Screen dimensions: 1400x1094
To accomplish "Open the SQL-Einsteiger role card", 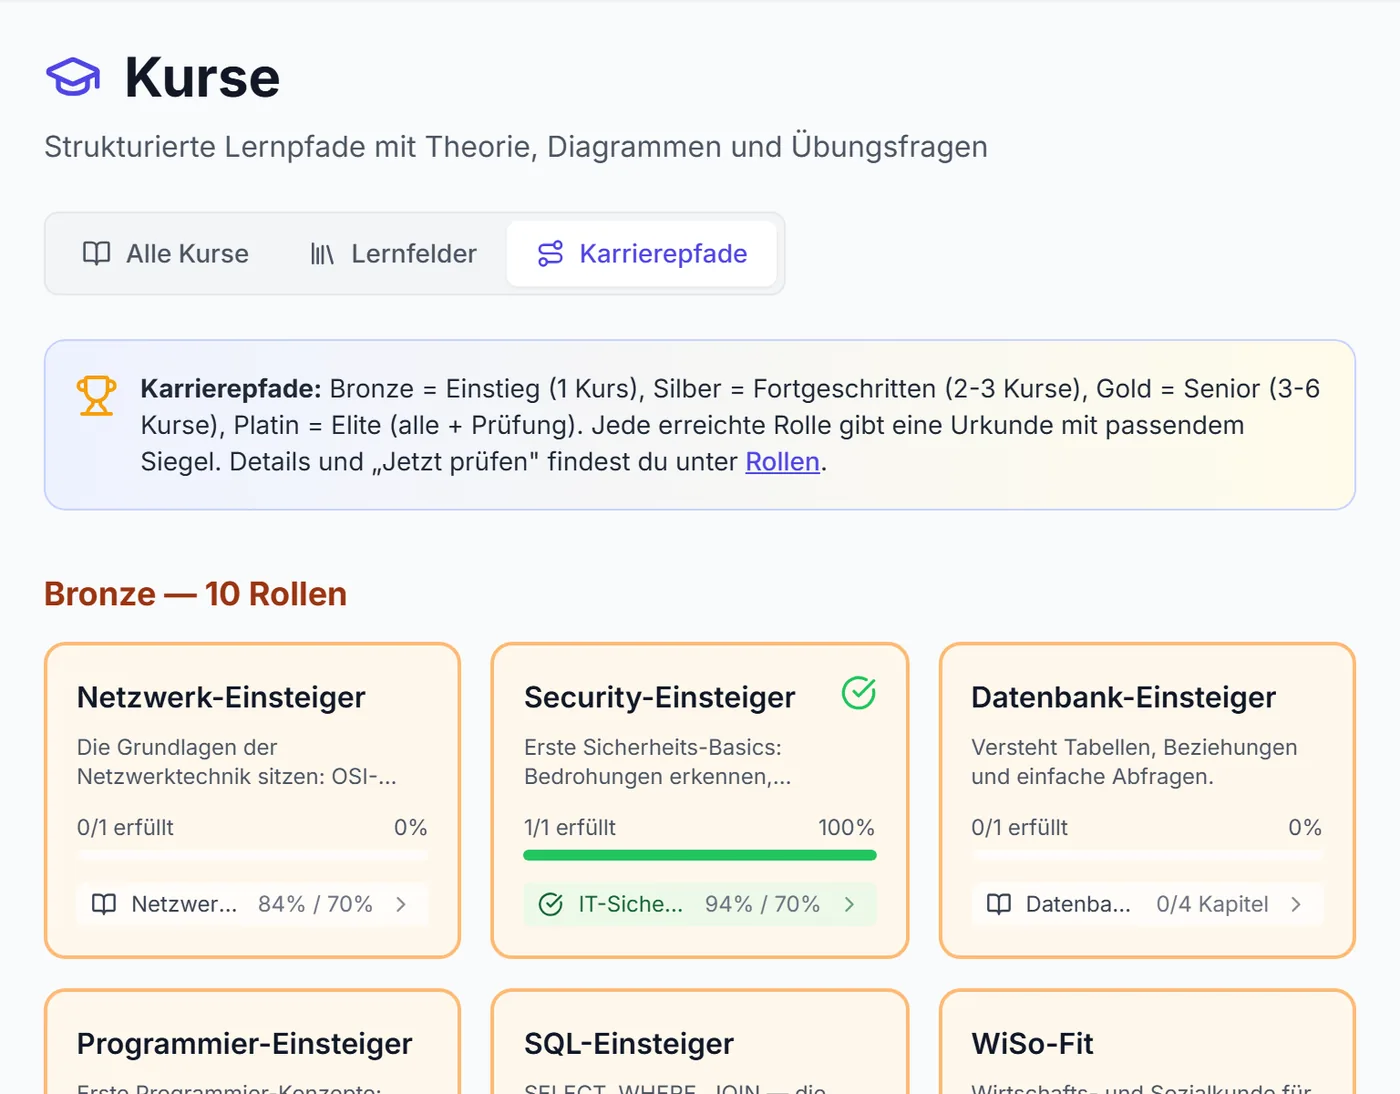I will click(700, 1042).
